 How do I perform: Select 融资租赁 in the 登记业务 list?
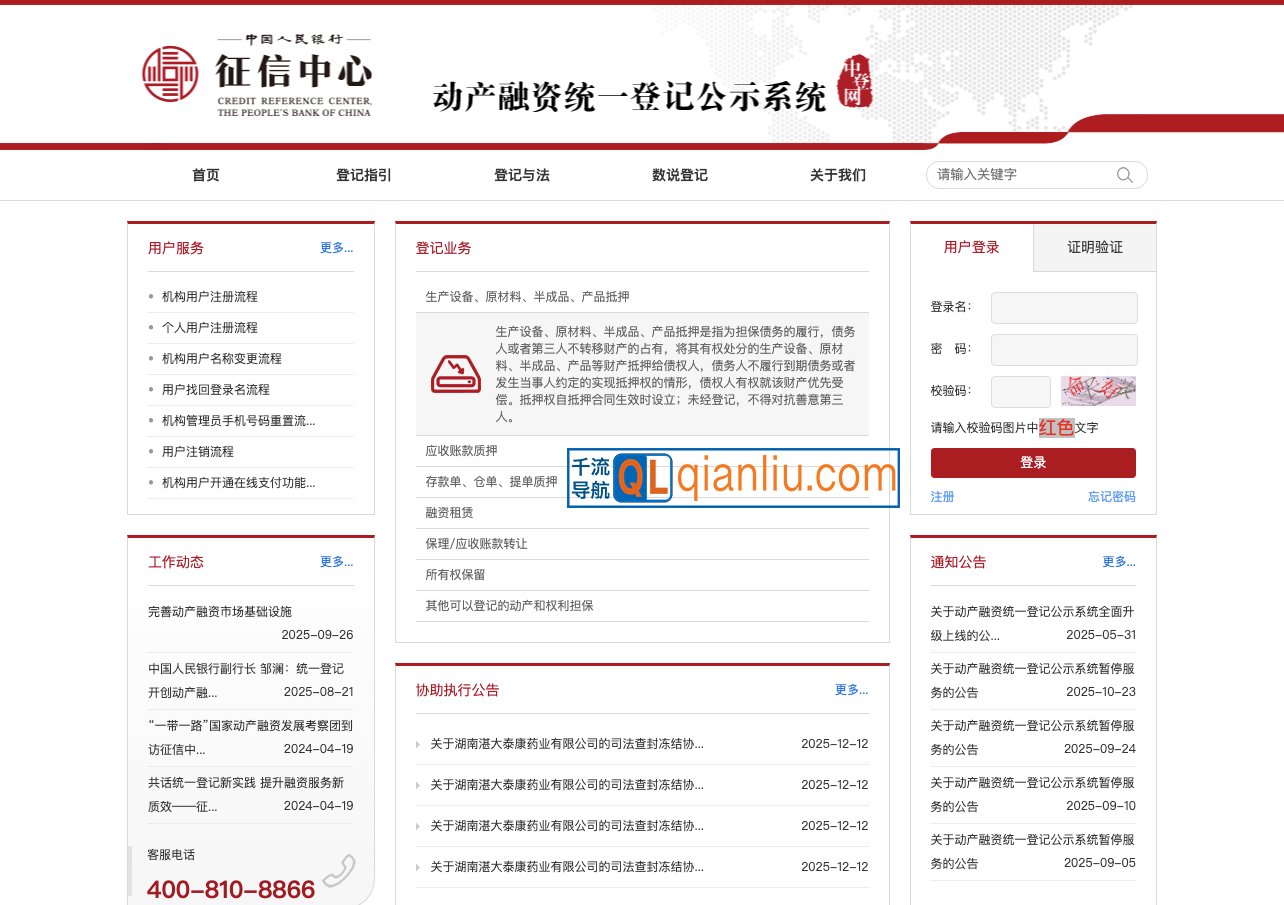[x=446, y=512]
